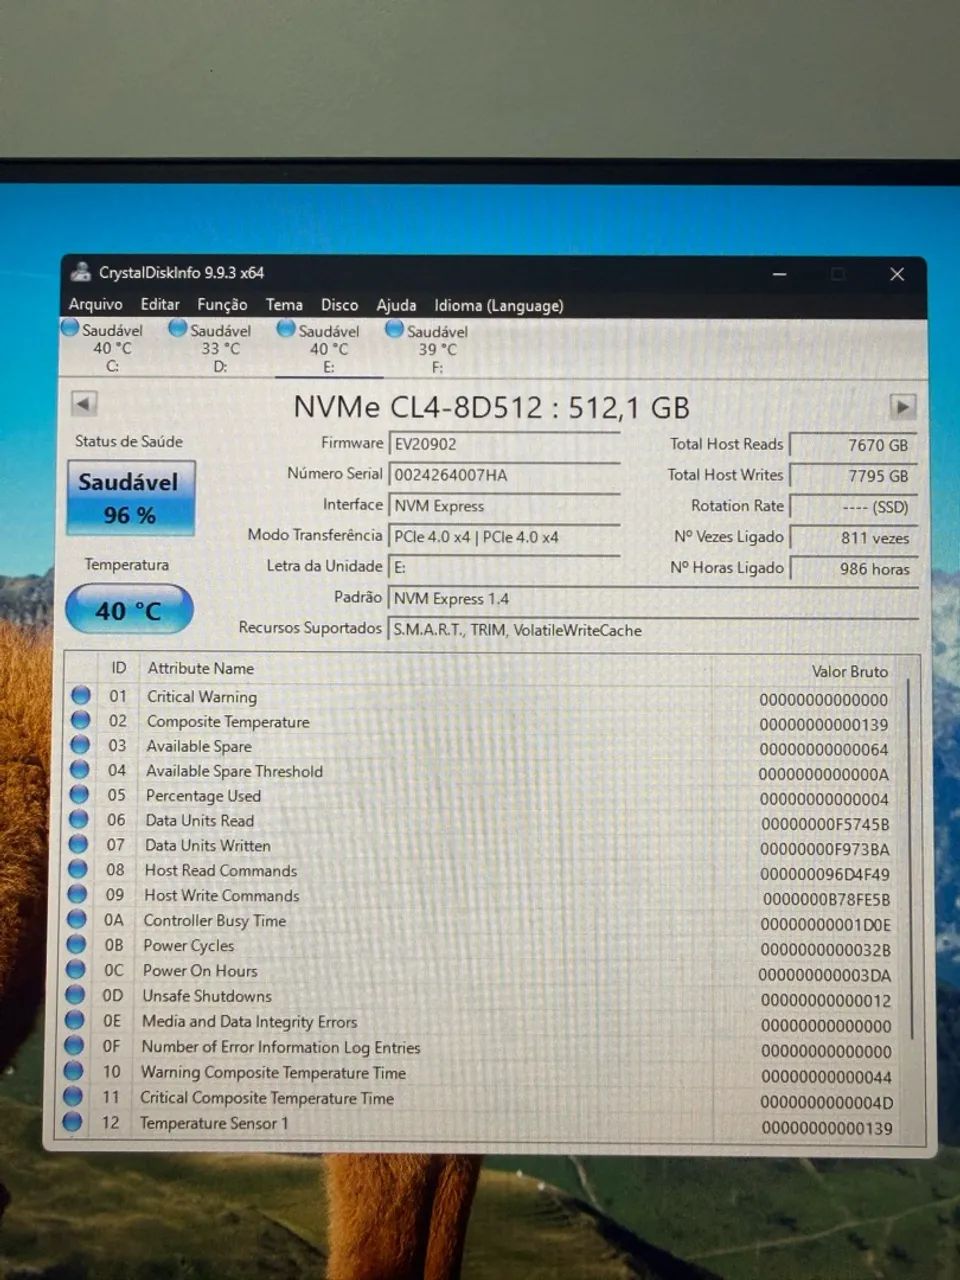The width and height of the screenshot is (960, 1280).
Task: Click the Modo Transferência PCIe 4.0 x4 field
Action: point(504,537)
